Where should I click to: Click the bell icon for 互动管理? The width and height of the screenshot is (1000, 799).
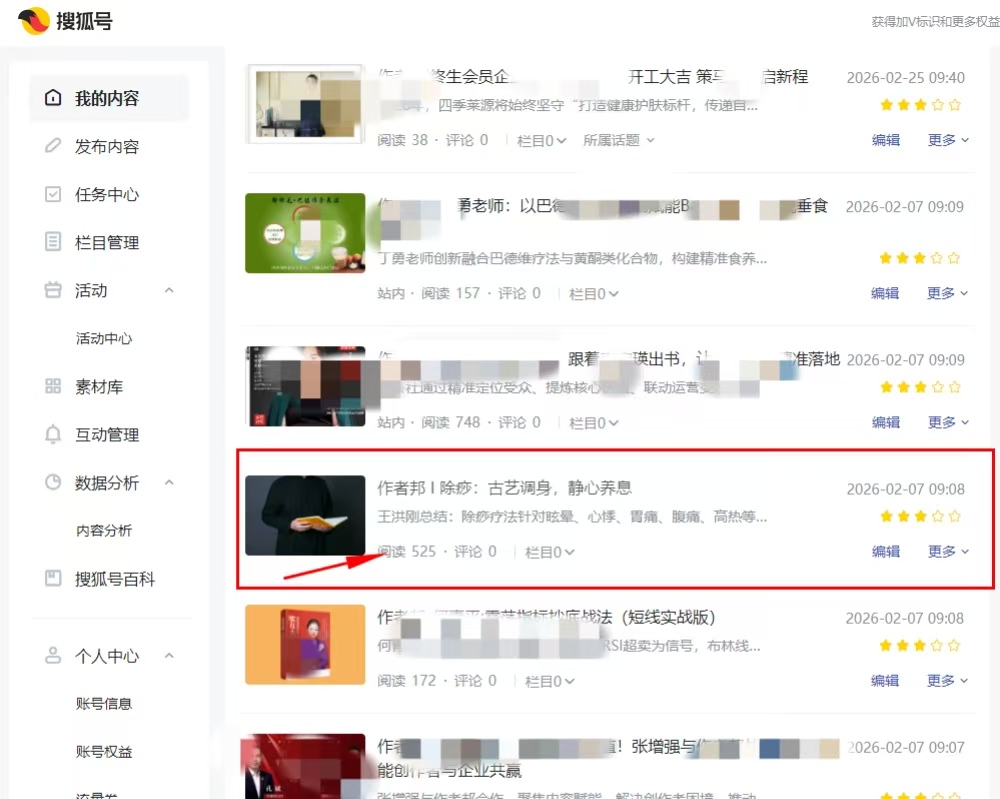(53, 434)
